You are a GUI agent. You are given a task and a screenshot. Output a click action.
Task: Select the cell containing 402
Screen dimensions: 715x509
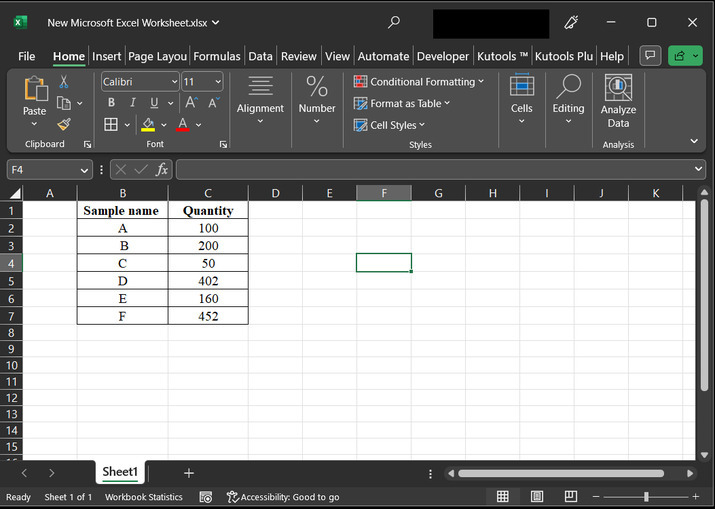[x=208, y=281]
